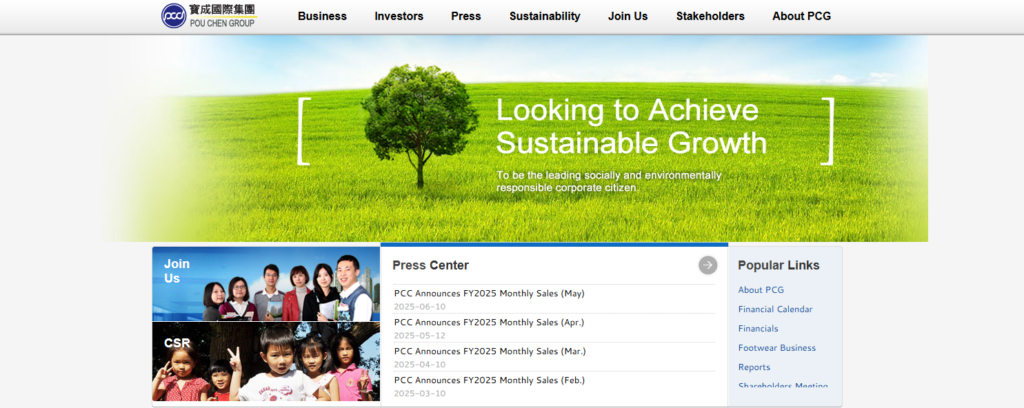Click the date 2025-05-12
1024x408 pixels.
pos(420,336)
